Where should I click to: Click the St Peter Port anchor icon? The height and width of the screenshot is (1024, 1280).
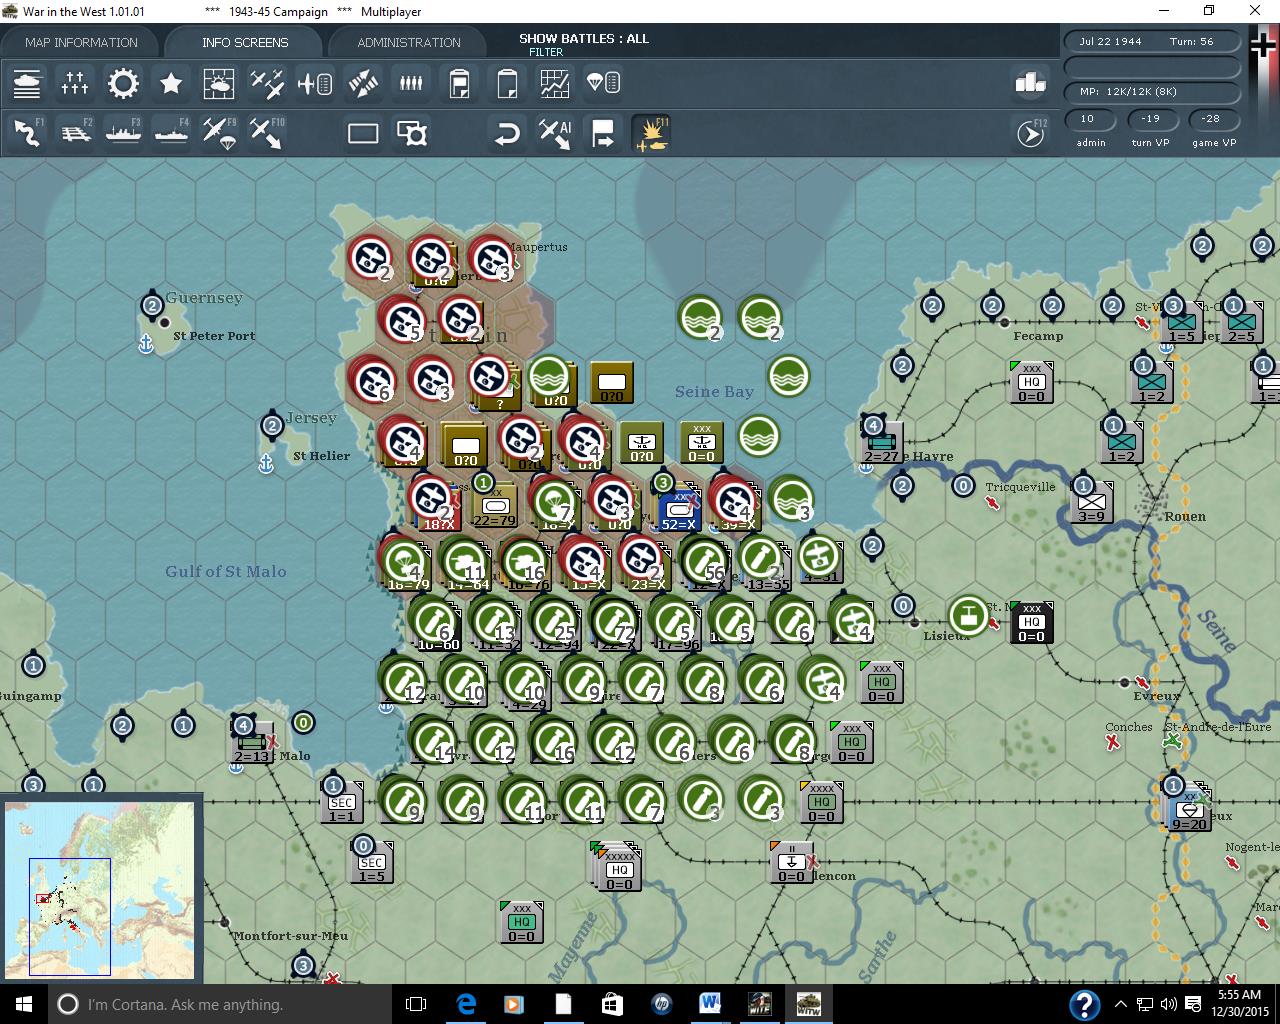point(146,344)
